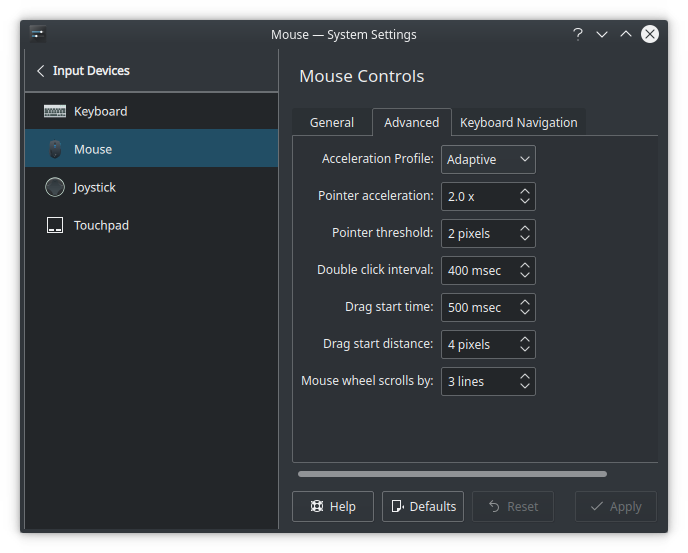Screen dimensions: 688x553
Task: Click the Keyboard icon in sidebar
Action: click(55, 111)
